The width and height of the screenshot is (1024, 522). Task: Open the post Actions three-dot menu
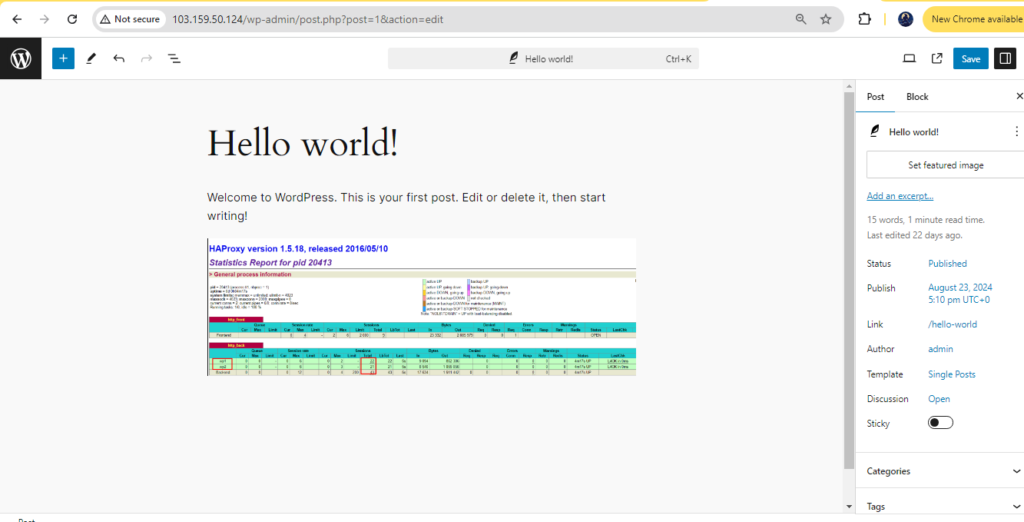[x=1017, y=131]
